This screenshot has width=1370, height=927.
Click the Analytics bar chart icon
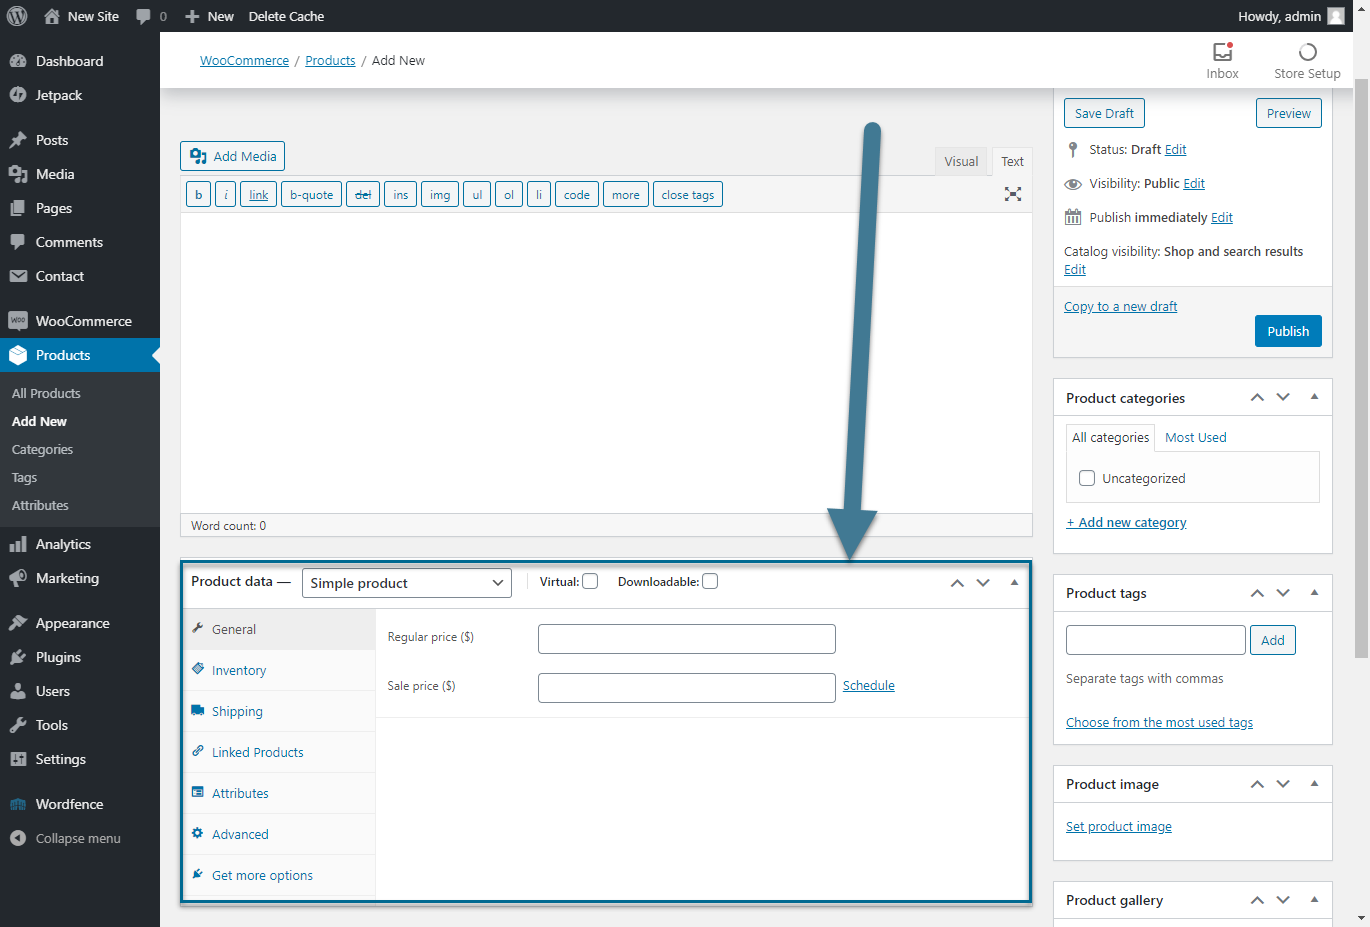pyautogui.click(x=18, y=544)
